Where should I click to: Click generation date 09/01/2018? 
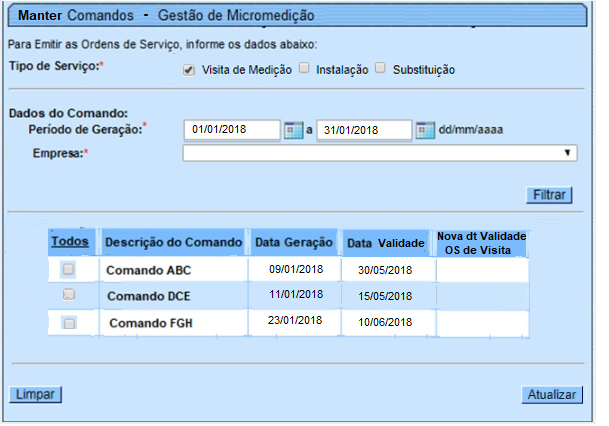point(296,269)
